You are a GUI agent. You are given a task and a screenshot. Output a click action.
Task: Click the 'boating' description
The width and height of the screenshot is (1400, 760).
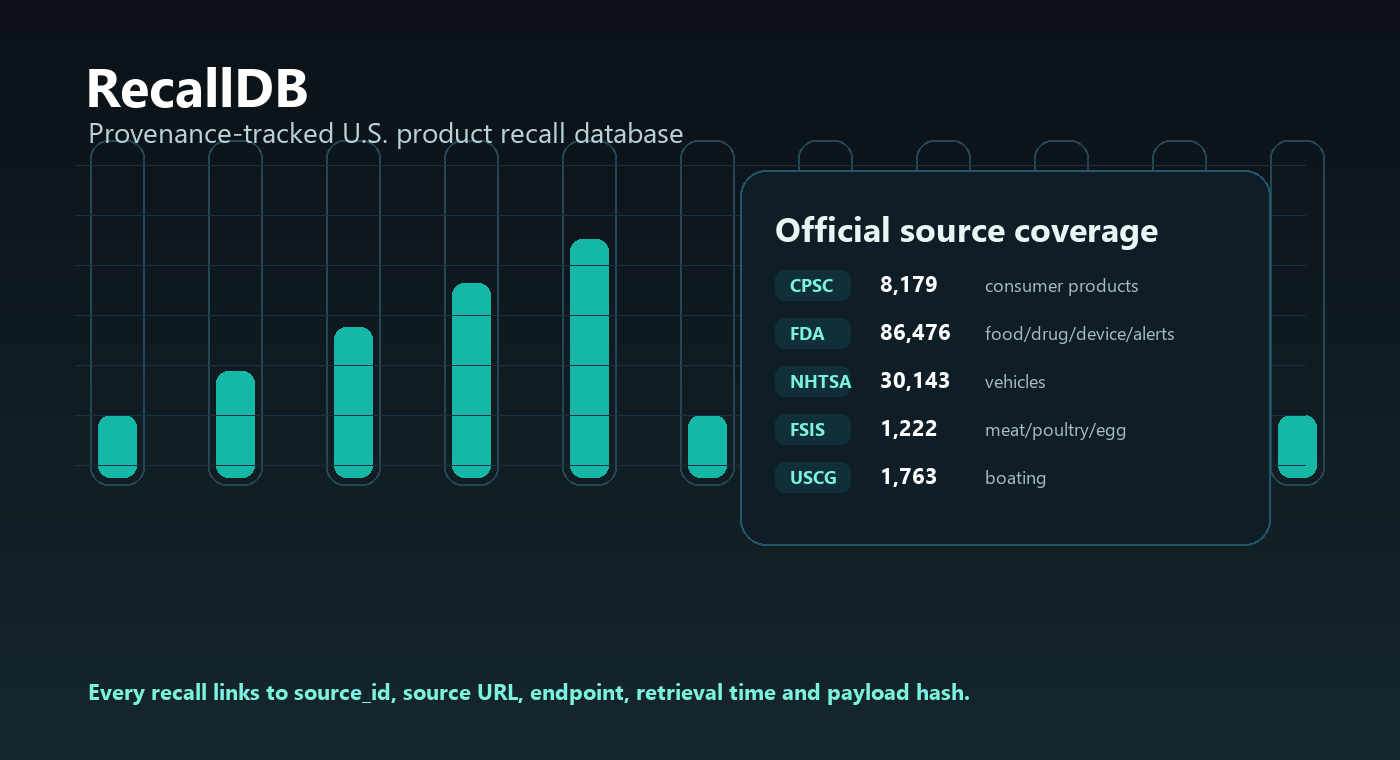[x=1015, y=478]
